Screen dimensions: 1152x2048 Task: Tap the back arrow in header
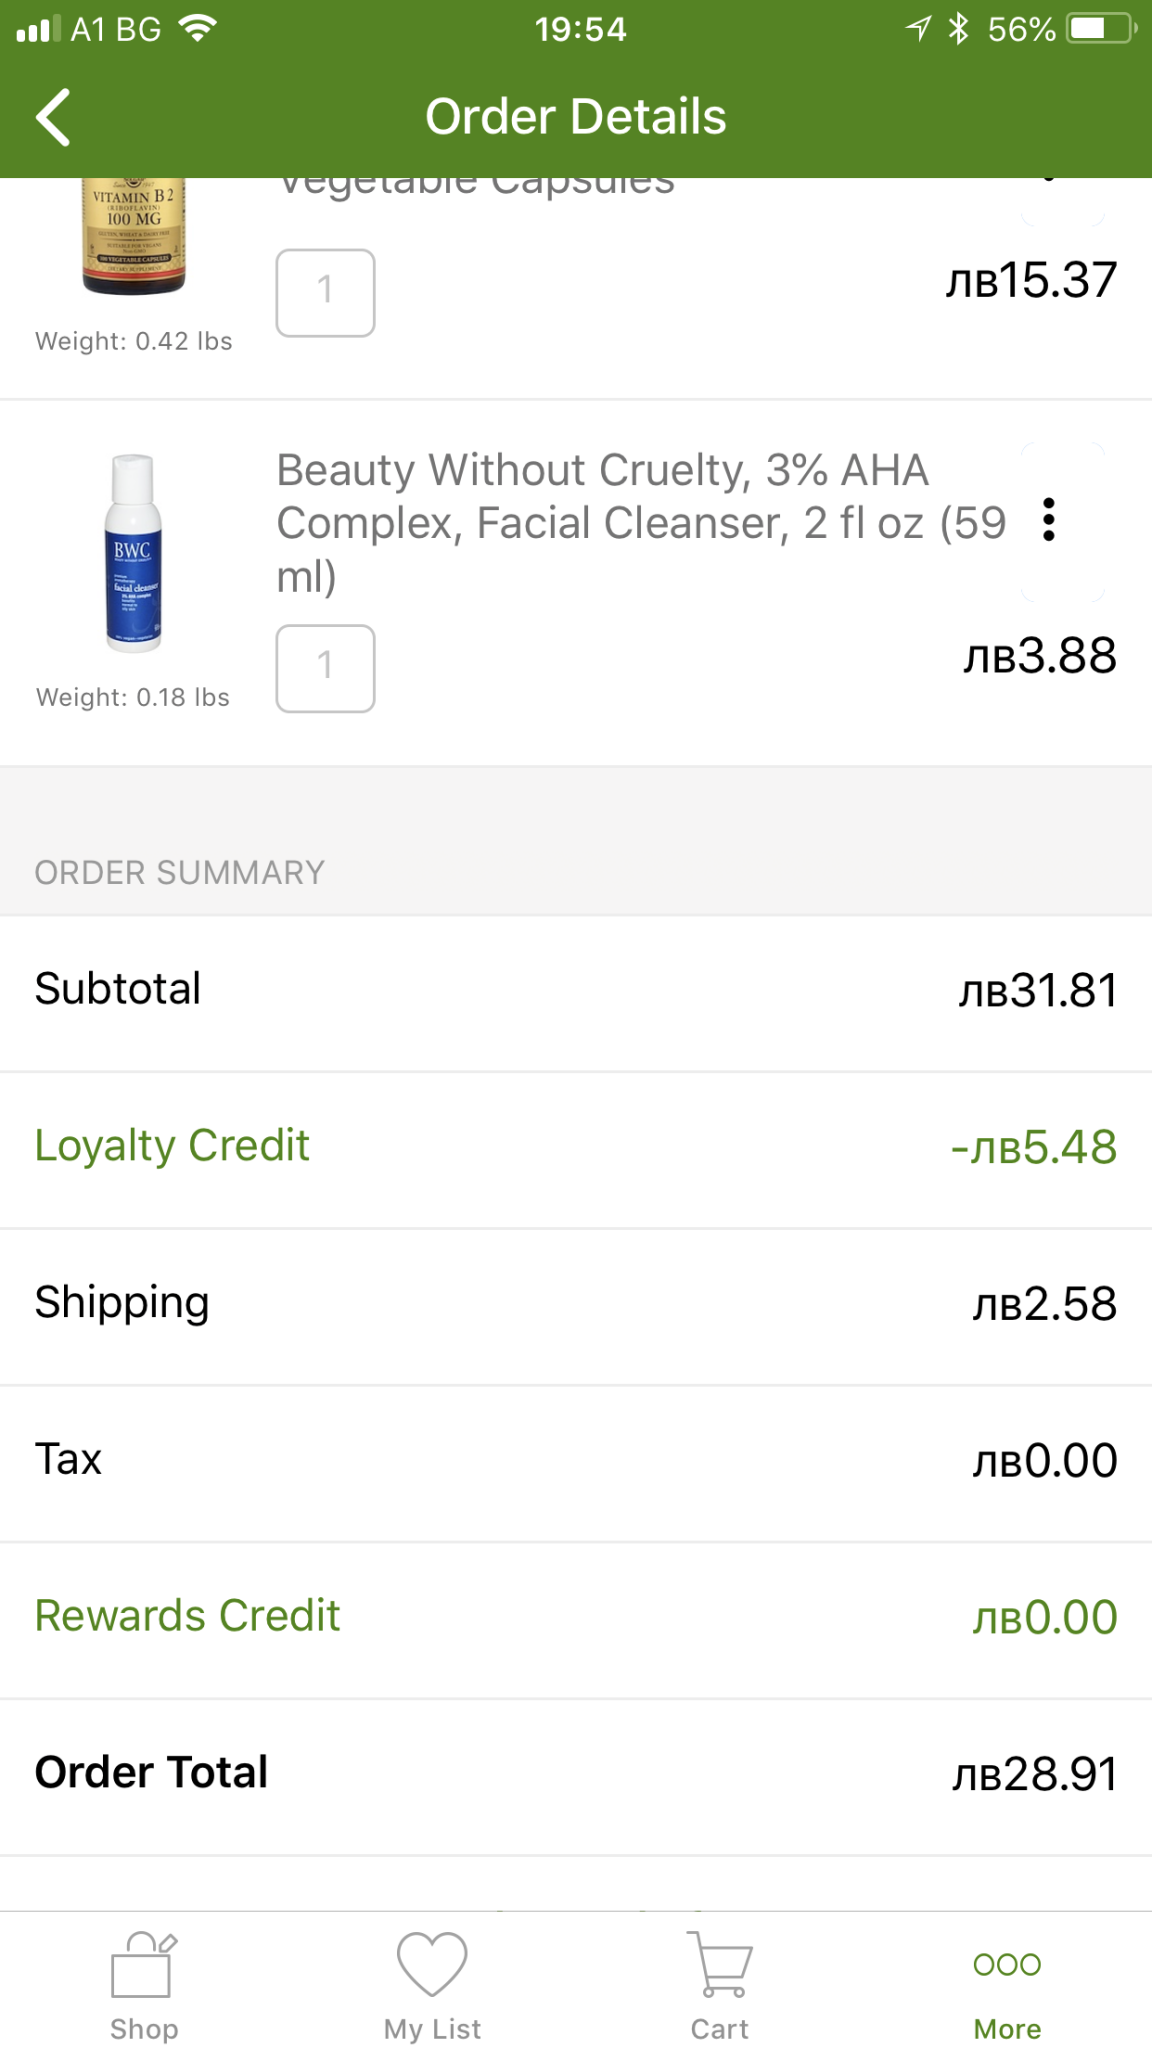(x=54, y=117)
